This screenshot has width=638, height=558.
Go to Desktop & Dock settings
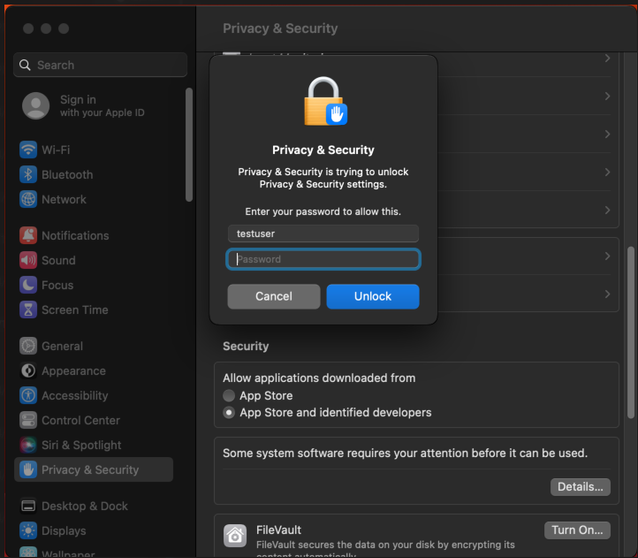coord(84,506)
